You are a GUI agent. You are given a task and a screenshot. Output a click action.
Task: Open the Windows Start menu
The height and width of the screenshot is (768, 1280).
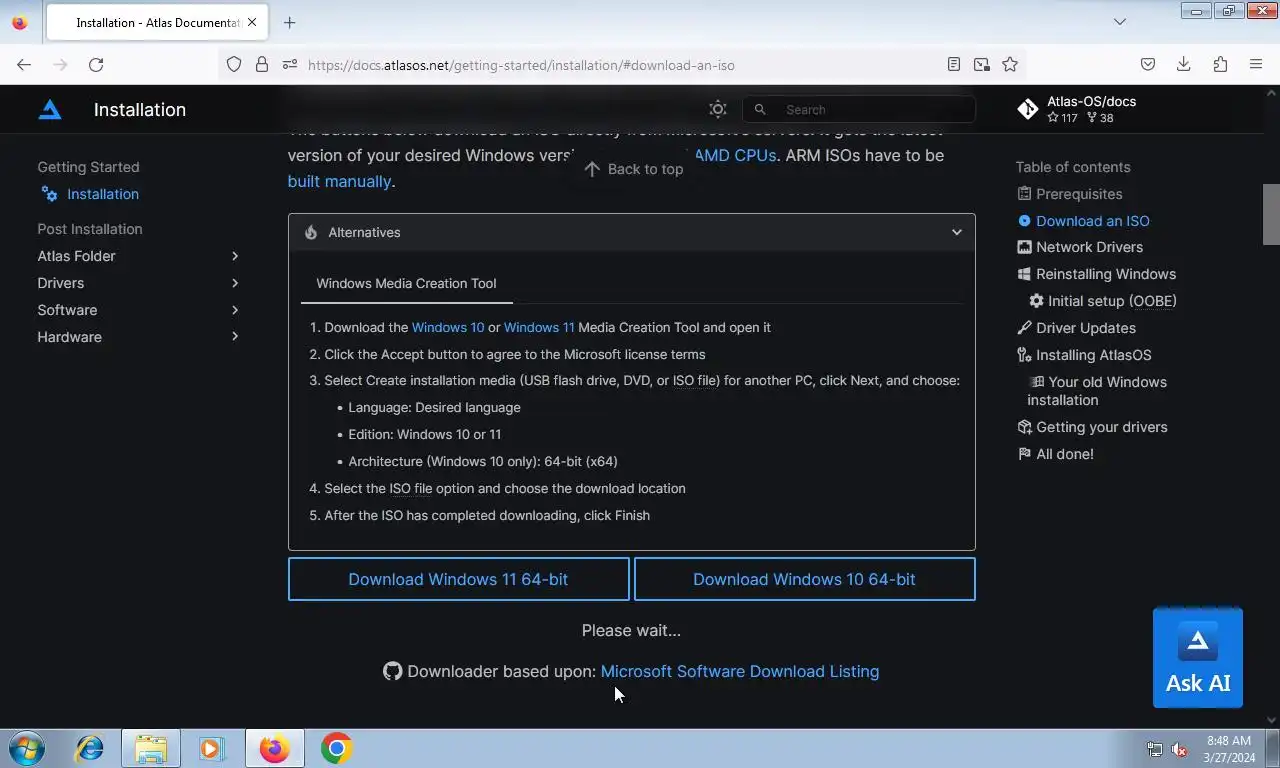(x=26, y=748)
